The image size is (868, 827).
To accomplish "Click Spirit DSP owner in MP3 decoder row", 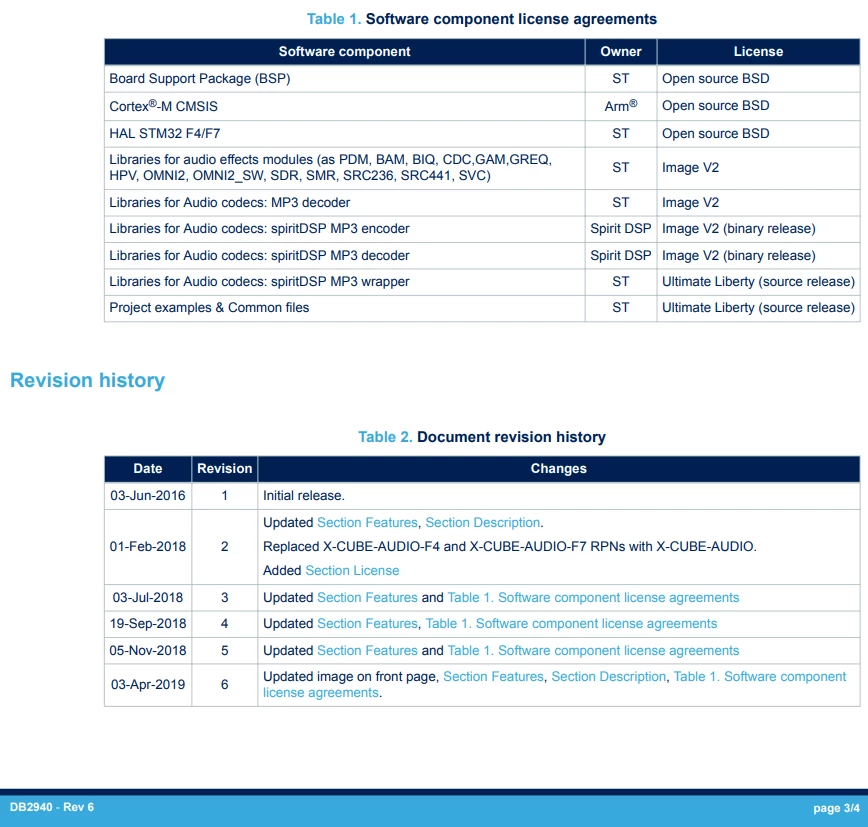I will click(621, 255).
